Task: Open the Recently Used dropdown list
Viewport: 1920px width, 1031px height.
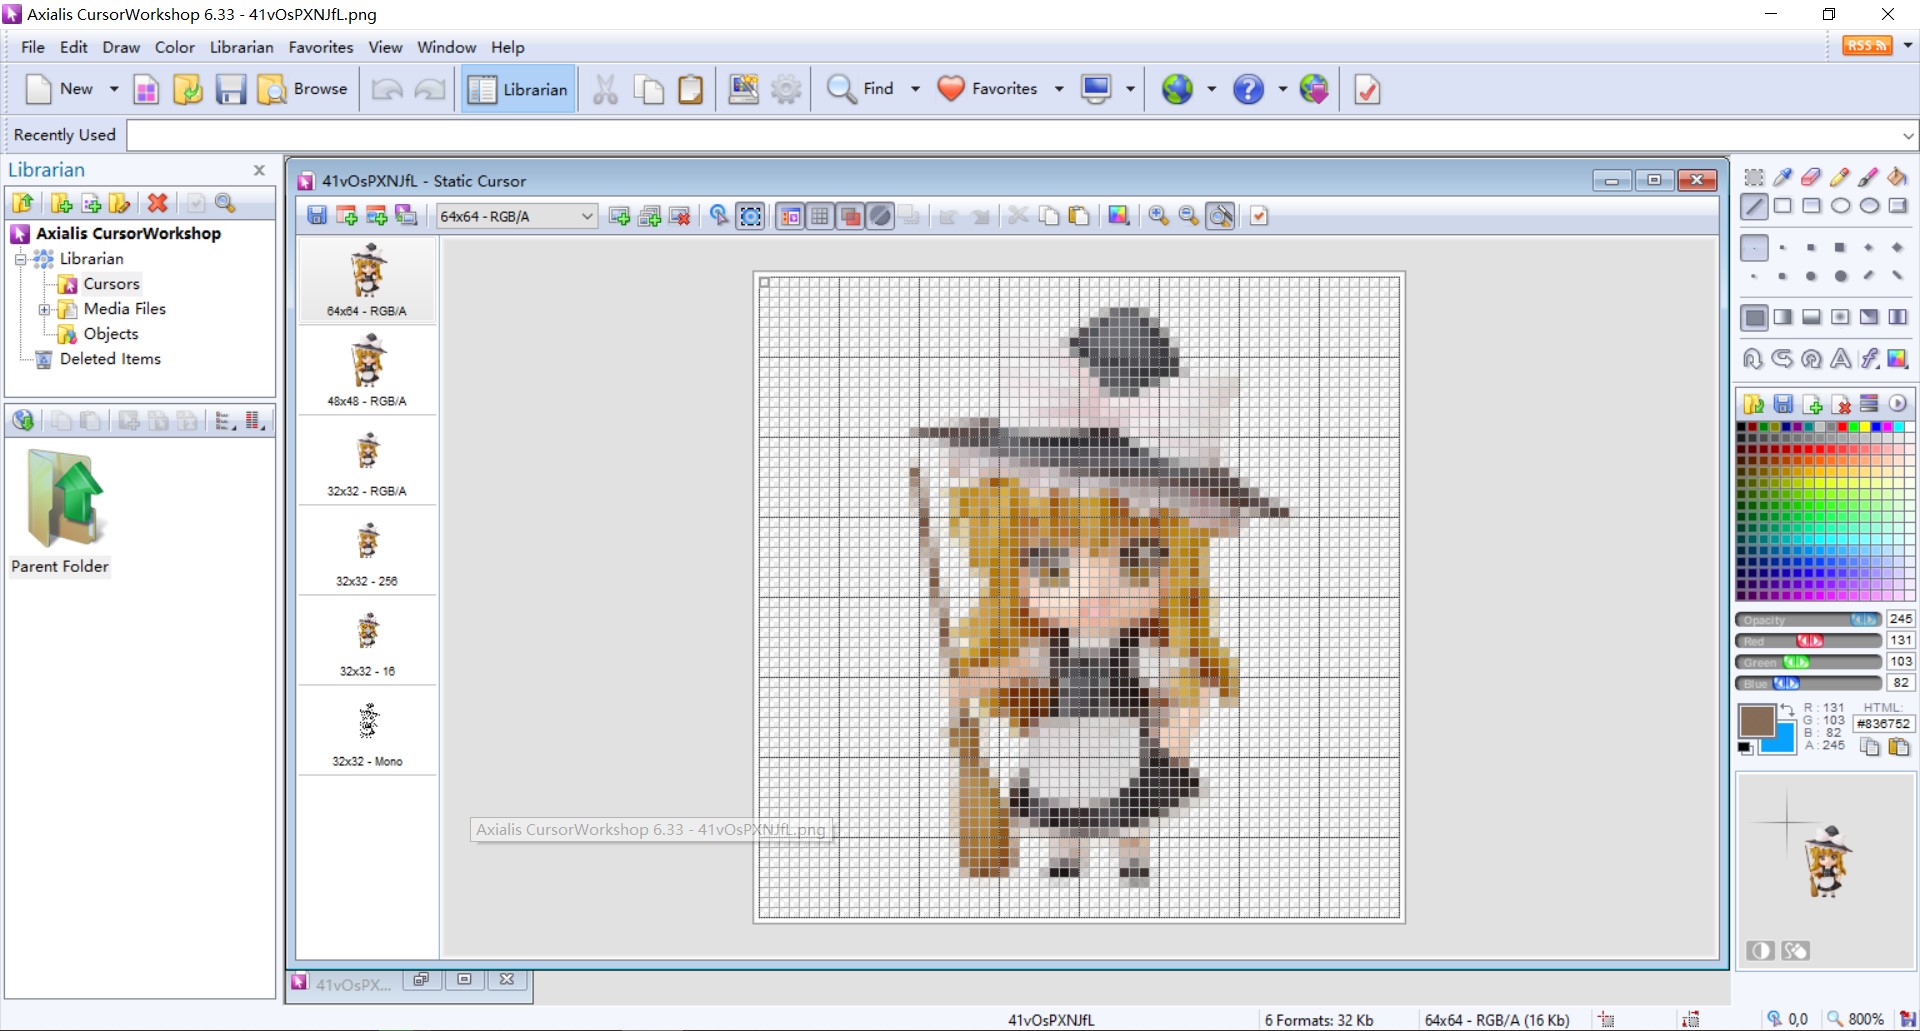Action: [x=1907, y=135]
